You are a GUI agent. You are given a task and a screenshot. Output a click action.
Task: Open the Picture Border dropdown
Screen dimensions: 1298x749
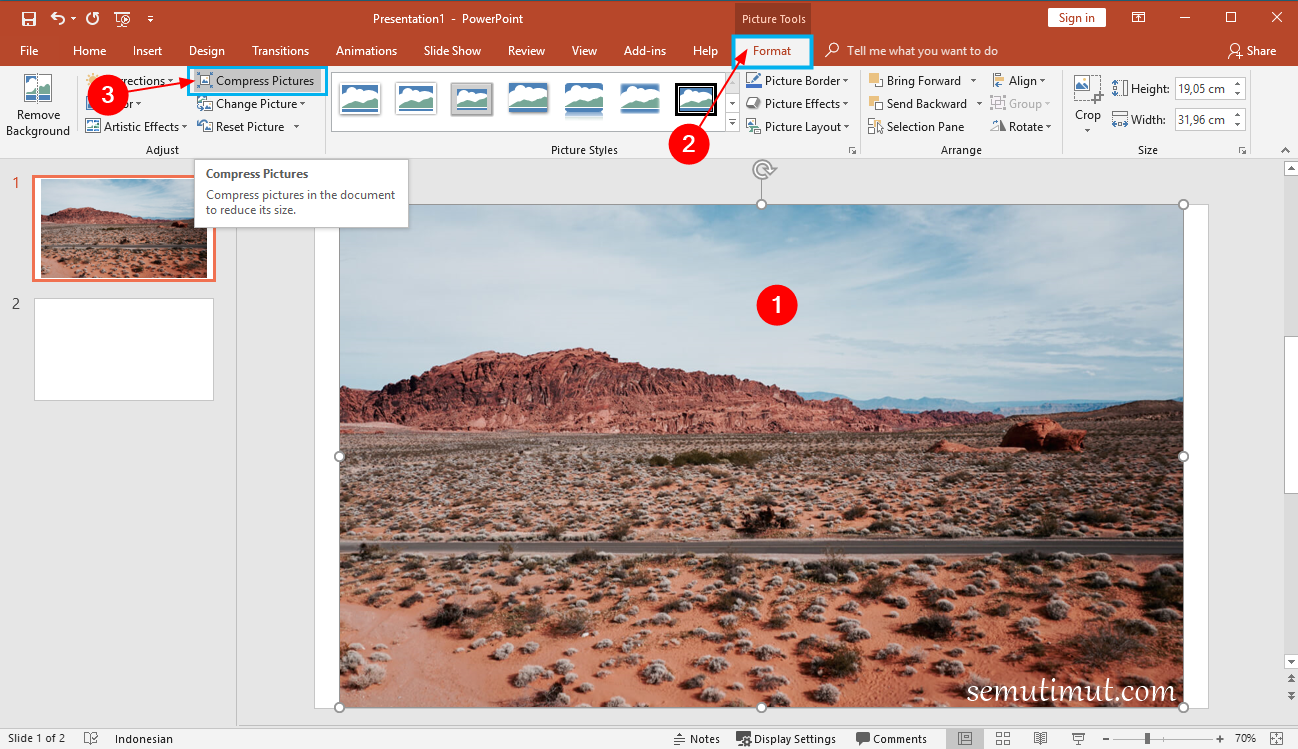(x=797, y=81)
